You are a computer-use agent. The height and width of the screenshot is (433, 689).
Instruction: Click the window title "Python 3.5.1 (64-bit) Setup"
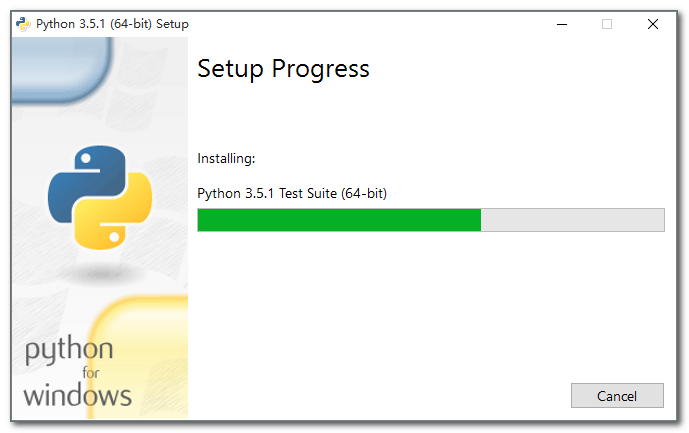112,24
